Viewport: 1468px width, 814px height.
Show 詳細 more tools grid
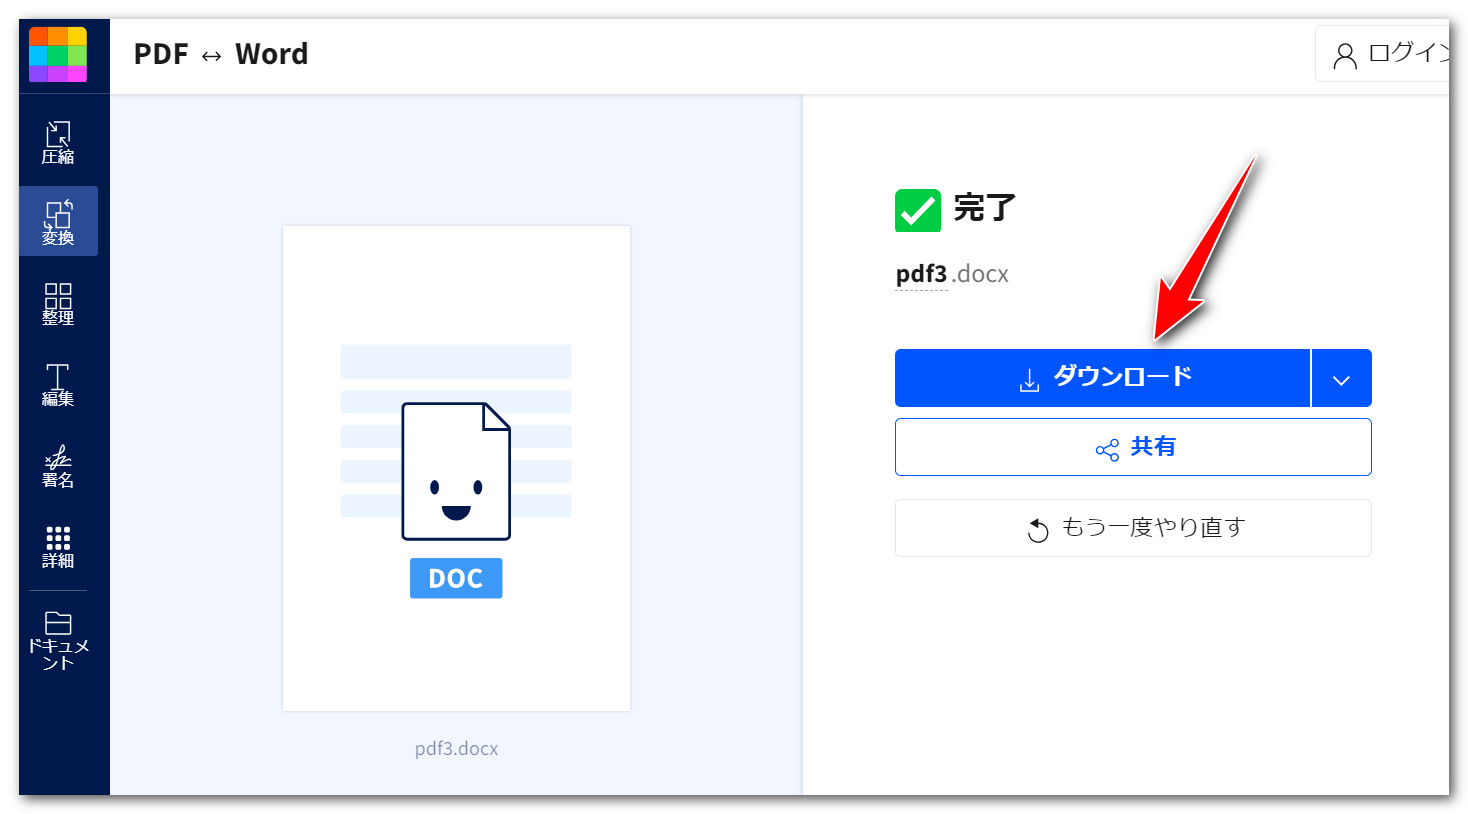click(x=58, y=546)
